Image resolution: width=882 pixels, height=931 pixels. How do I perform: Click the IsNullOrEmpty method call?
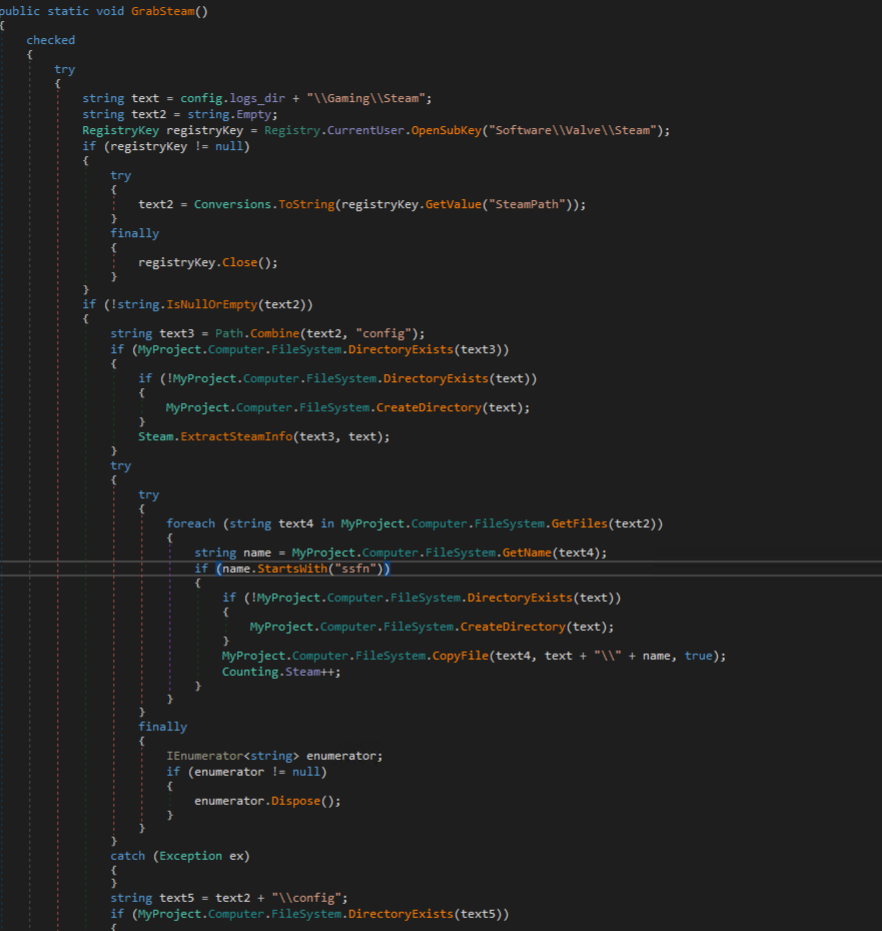211,304
